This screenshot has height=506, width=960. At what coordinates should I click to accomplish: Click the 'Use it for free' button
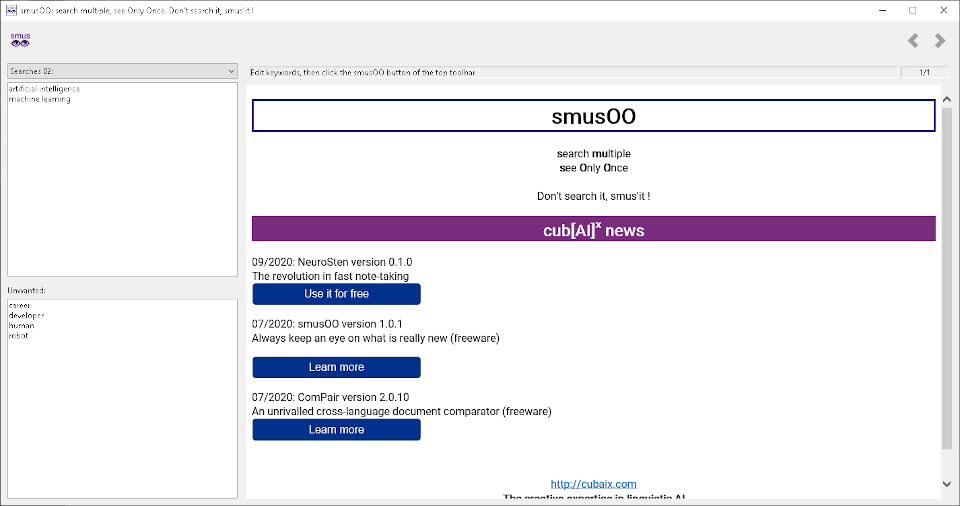point(336,294)
